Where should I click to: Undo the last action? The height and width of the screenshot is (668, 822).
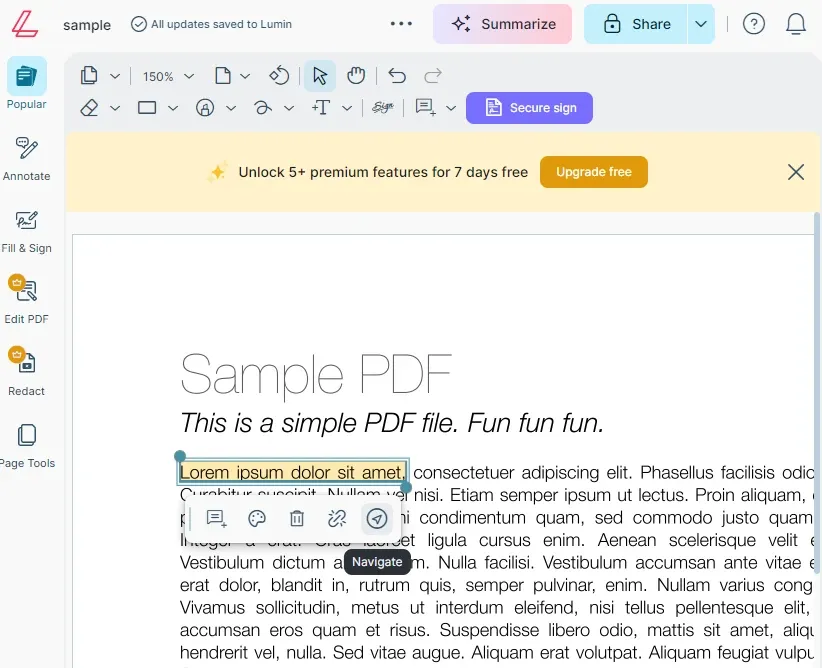click(394, 75)
